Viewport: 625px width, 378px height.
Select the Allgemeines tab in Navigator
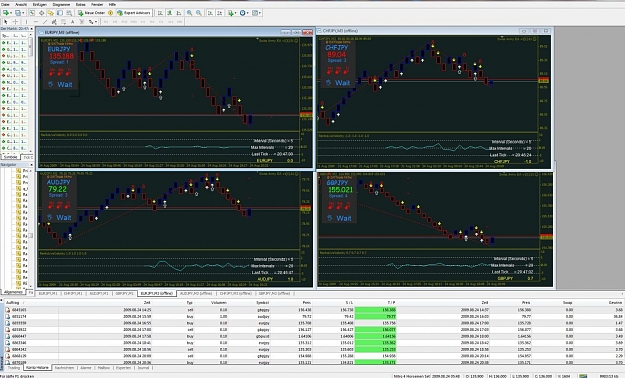point(13,292)
